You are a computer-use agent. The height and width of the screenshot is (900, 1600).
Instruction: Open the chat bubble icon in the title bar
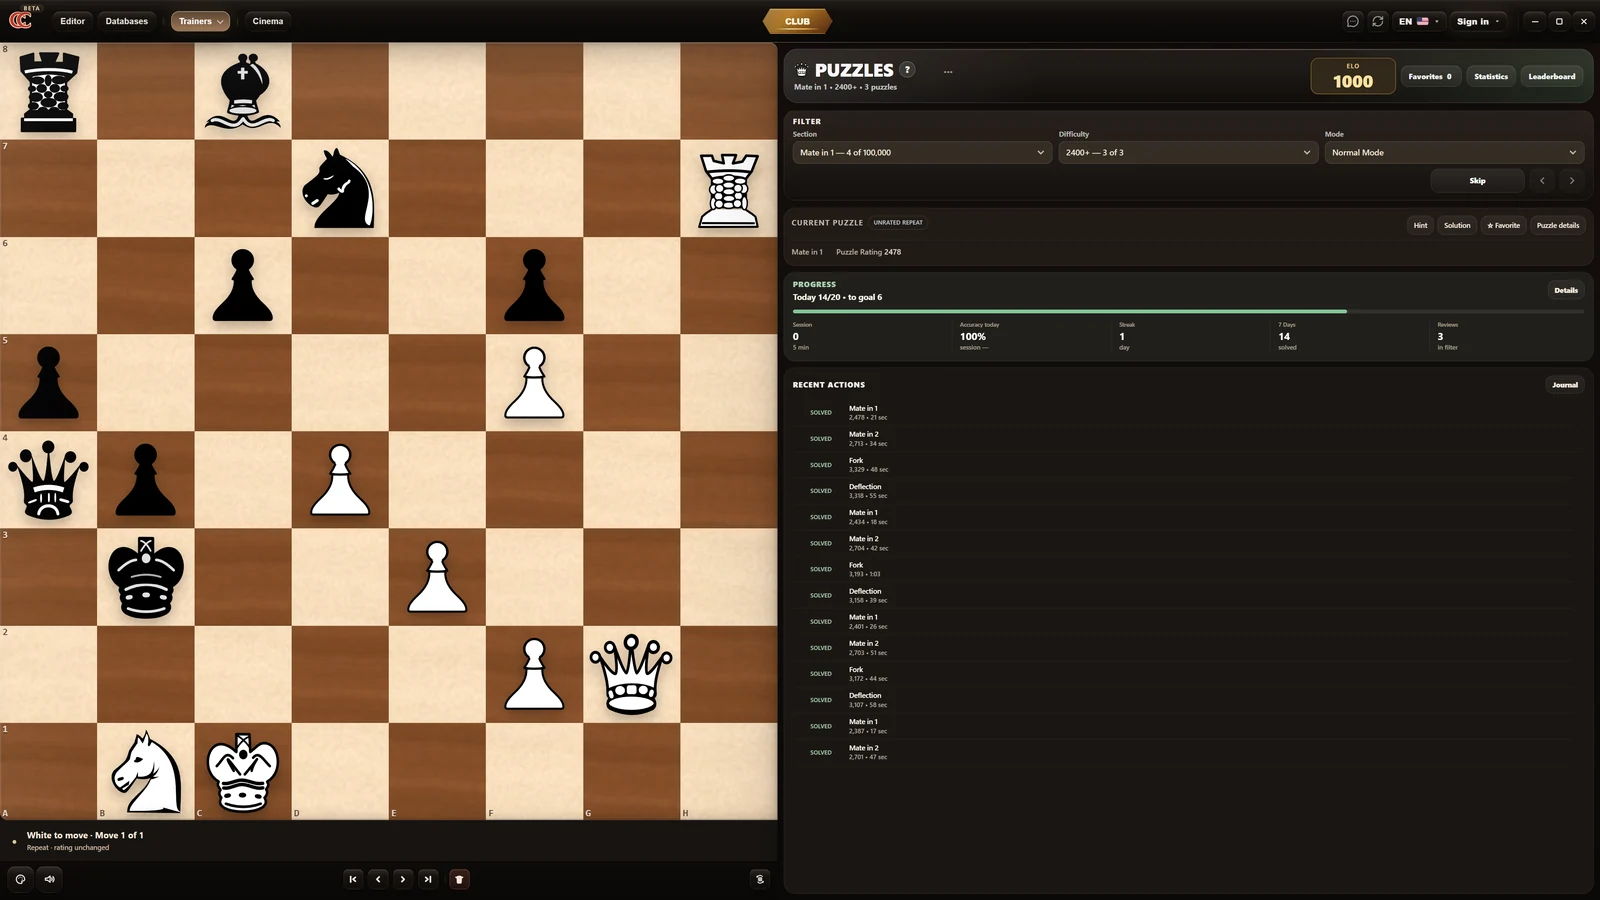(1353, 21)
